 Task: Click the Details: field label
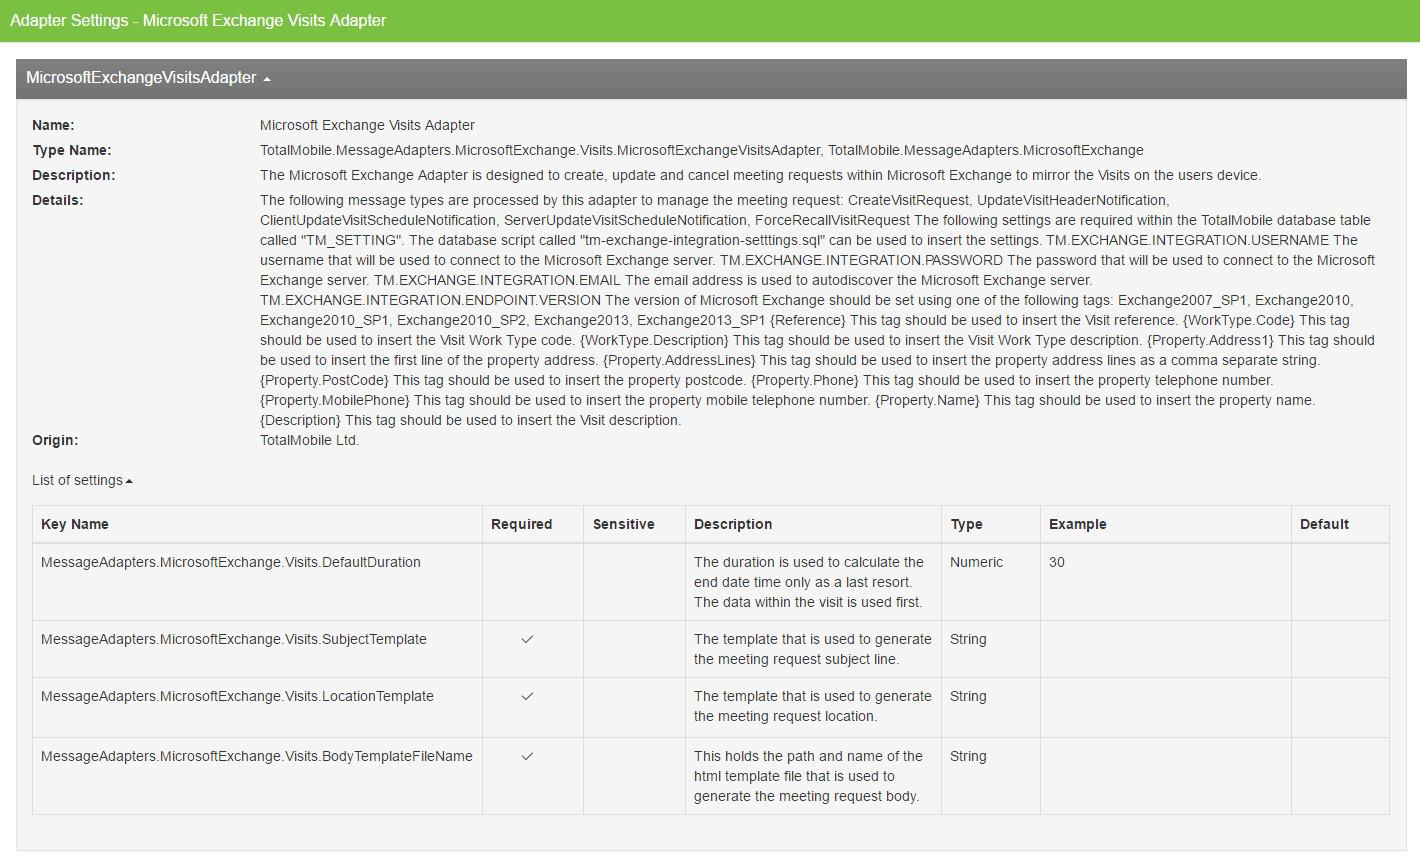point(58,200)
